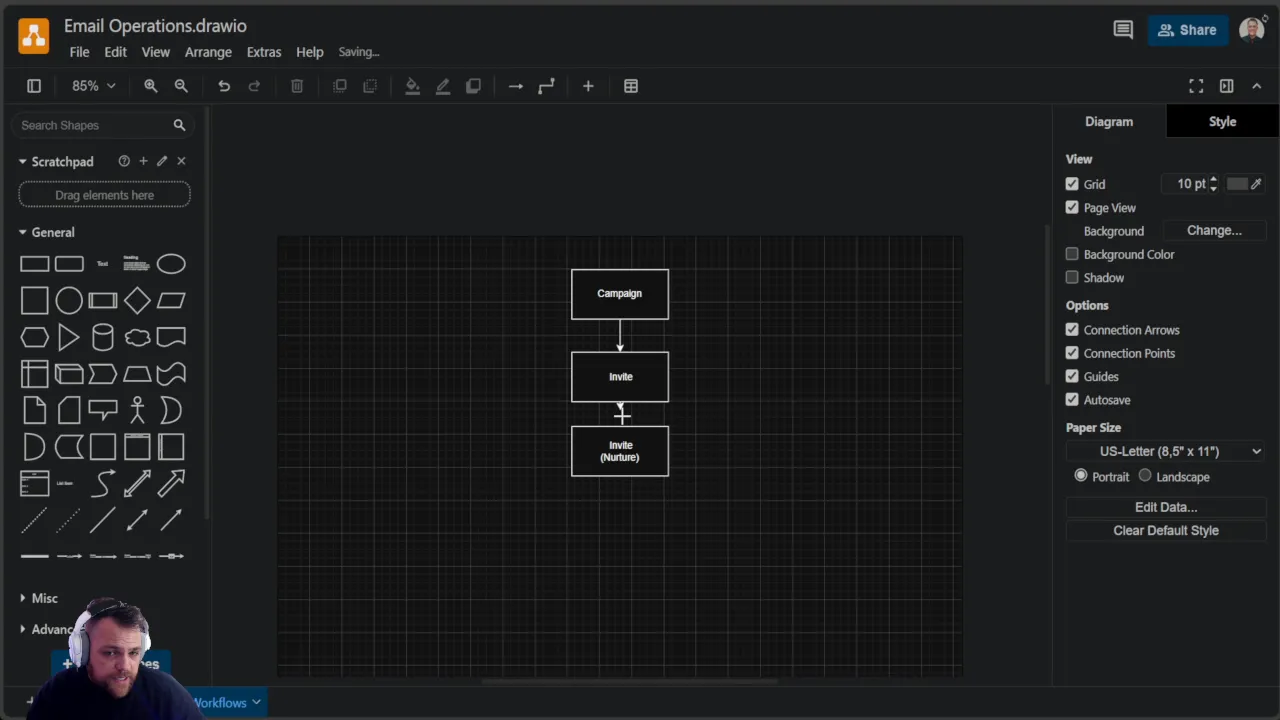This screenshot has width=1280, height=720.
Task: Toggle the Connection Points checkbox
Action: pyautogui.click(x=1072, y=353)
